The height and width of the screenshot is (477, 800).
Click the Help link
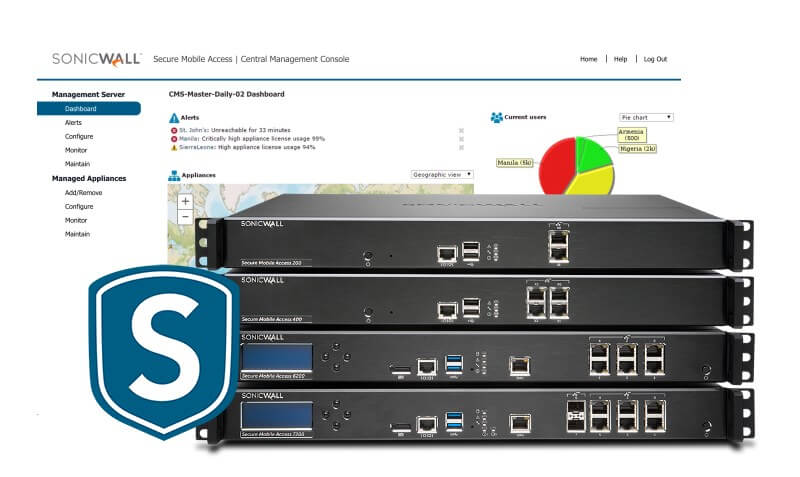point(621,59)
